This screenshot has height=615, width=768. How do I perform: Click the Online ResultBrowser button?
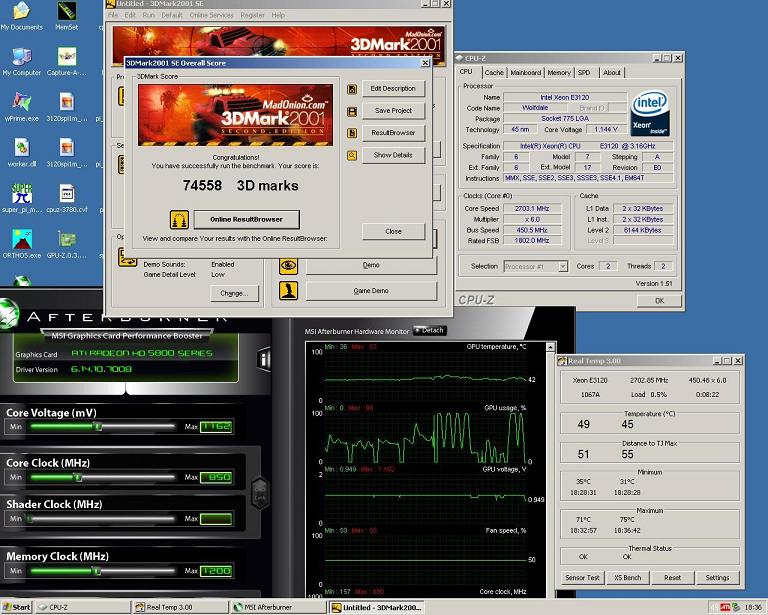pos(246,219)
